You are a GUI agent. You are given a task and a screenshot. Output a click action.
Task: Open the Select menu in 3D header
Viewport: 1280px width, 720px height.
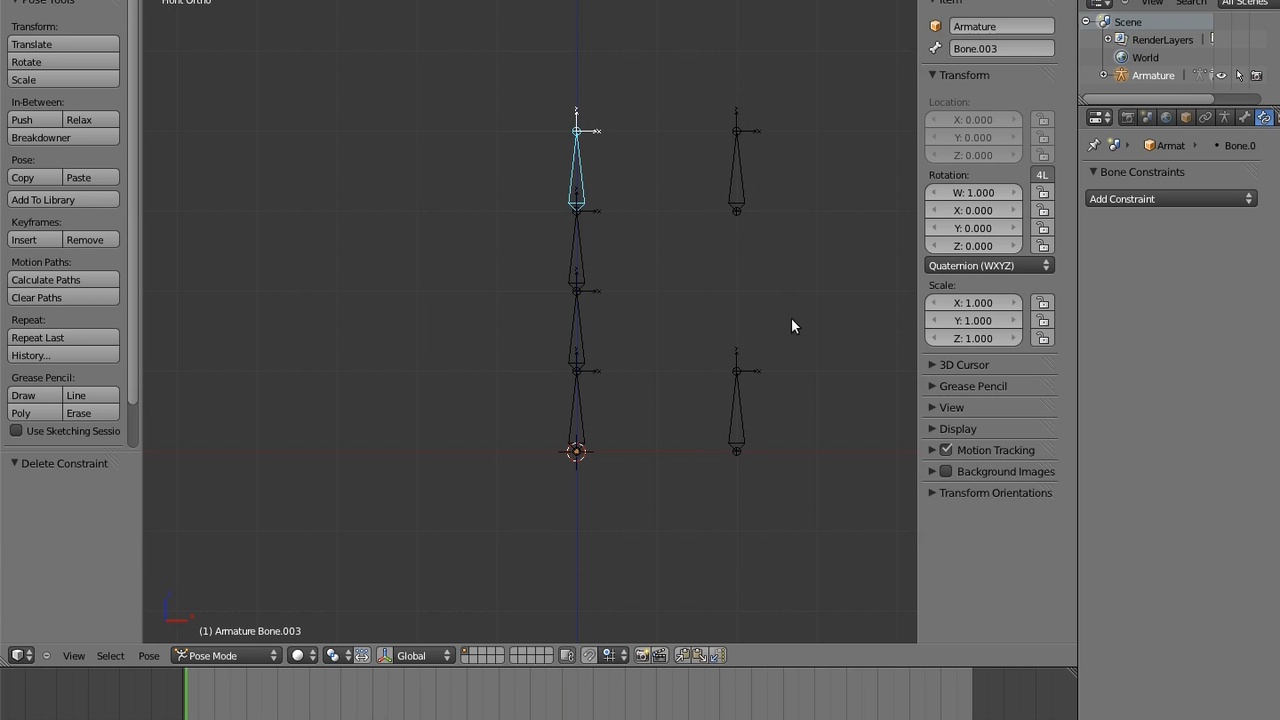(110, 656)
